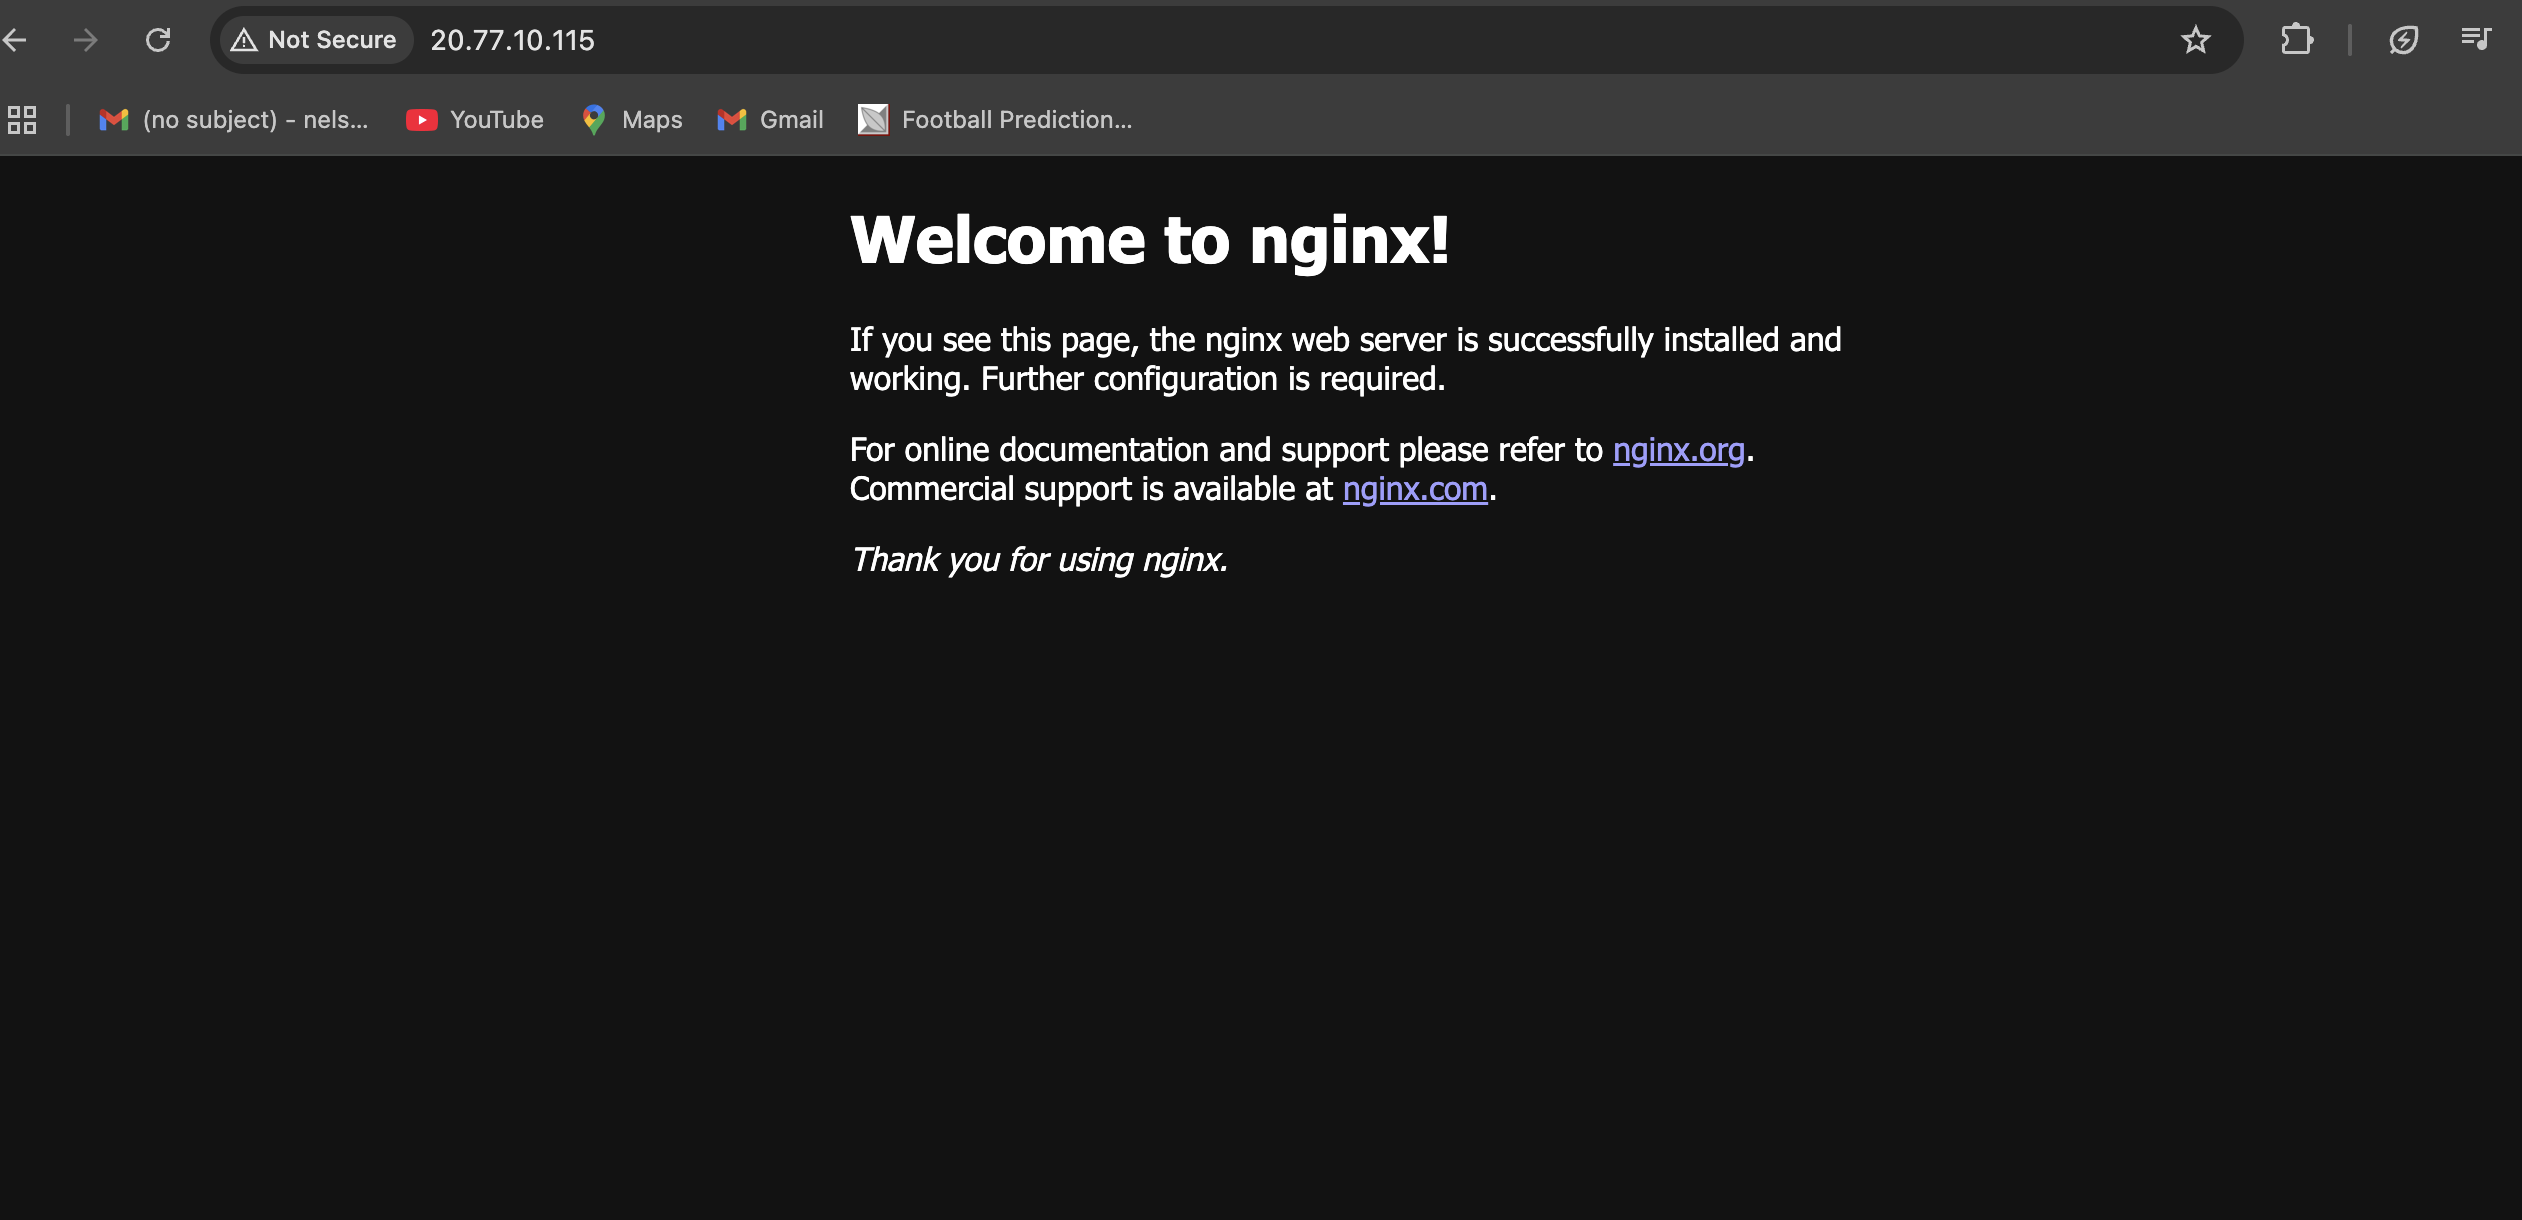Viewport: 2522px width, 1220px height.
Task: Bookmark this page with the star icon
Action: pyautogui.click(x=2195, y=40)
